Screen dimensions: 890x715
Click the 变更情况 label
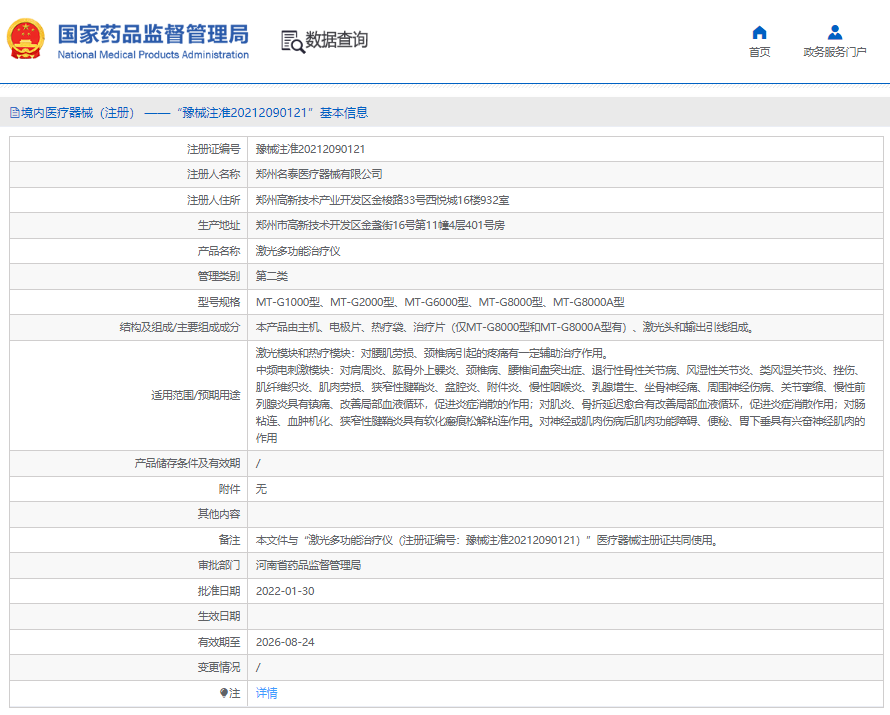(219, 667)
